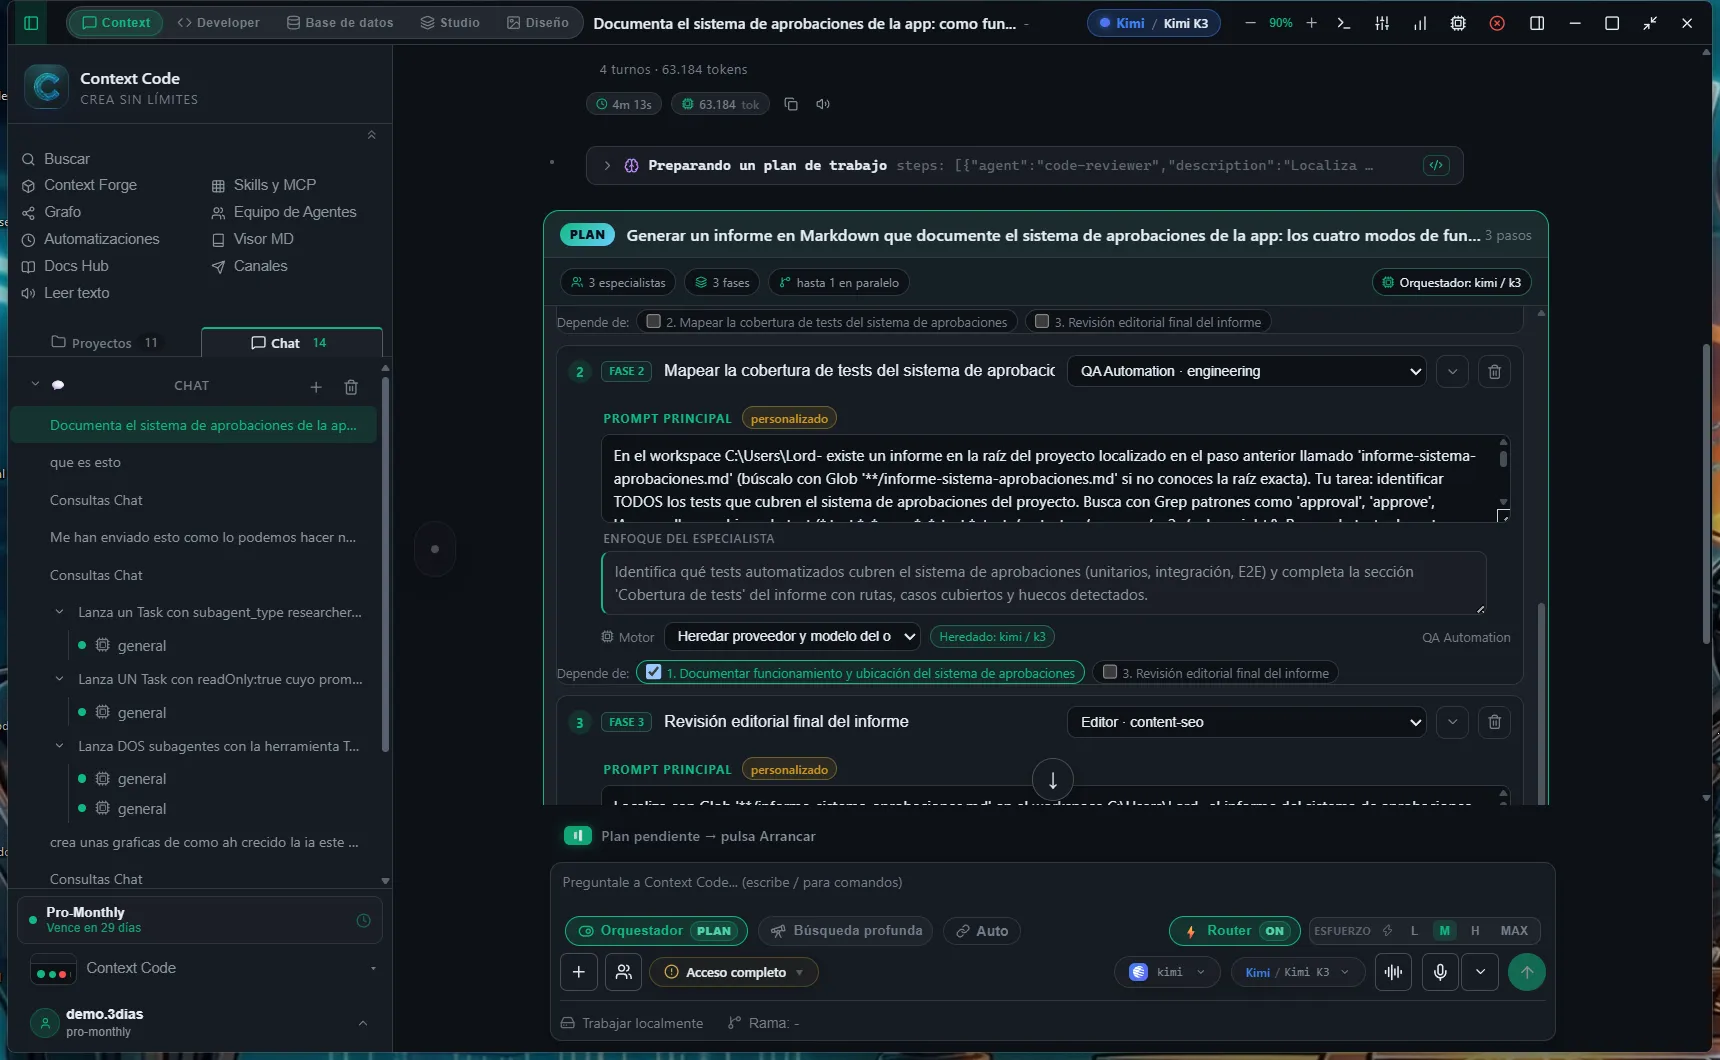Open QA Automation · engineering specialist dropdown
This screenshot has height=1060, width=1720.
point(1247,371)
